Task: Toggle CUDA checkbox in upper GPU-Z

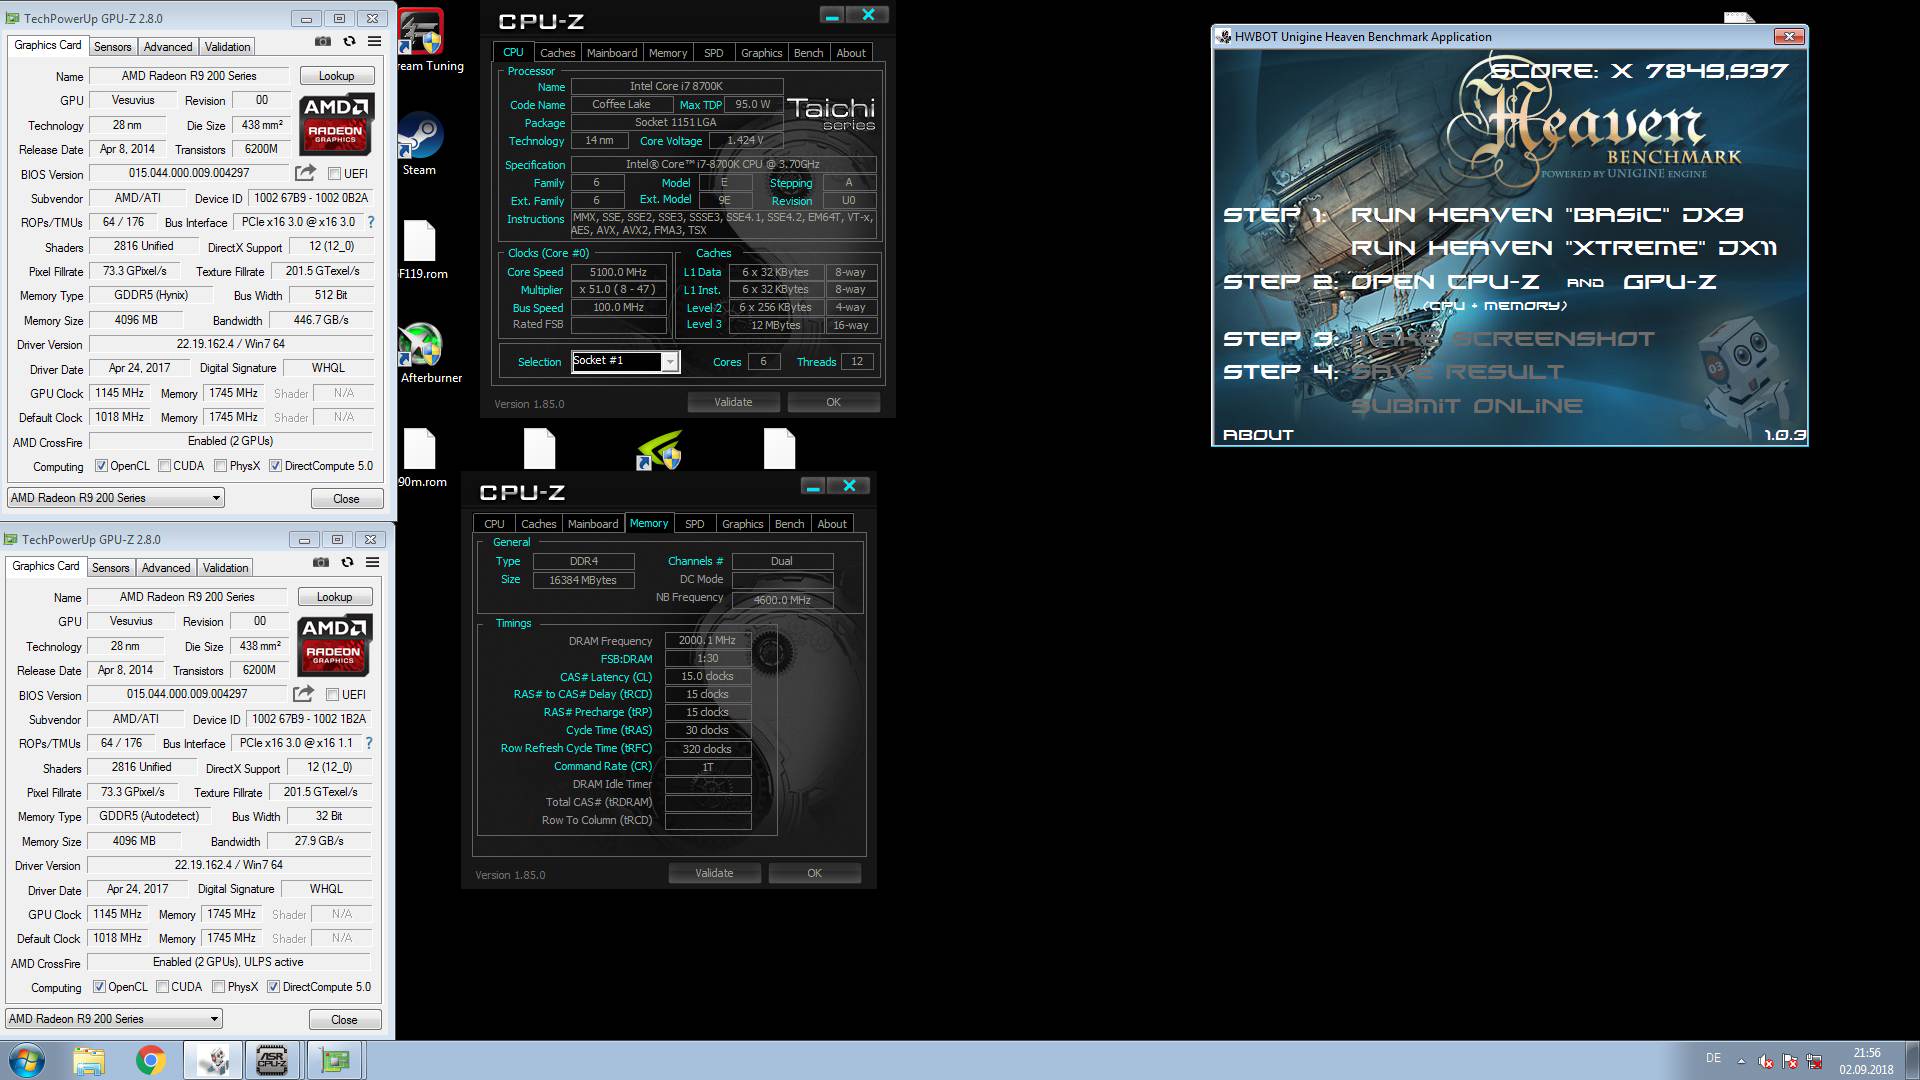Action: [x=164, y=466]
